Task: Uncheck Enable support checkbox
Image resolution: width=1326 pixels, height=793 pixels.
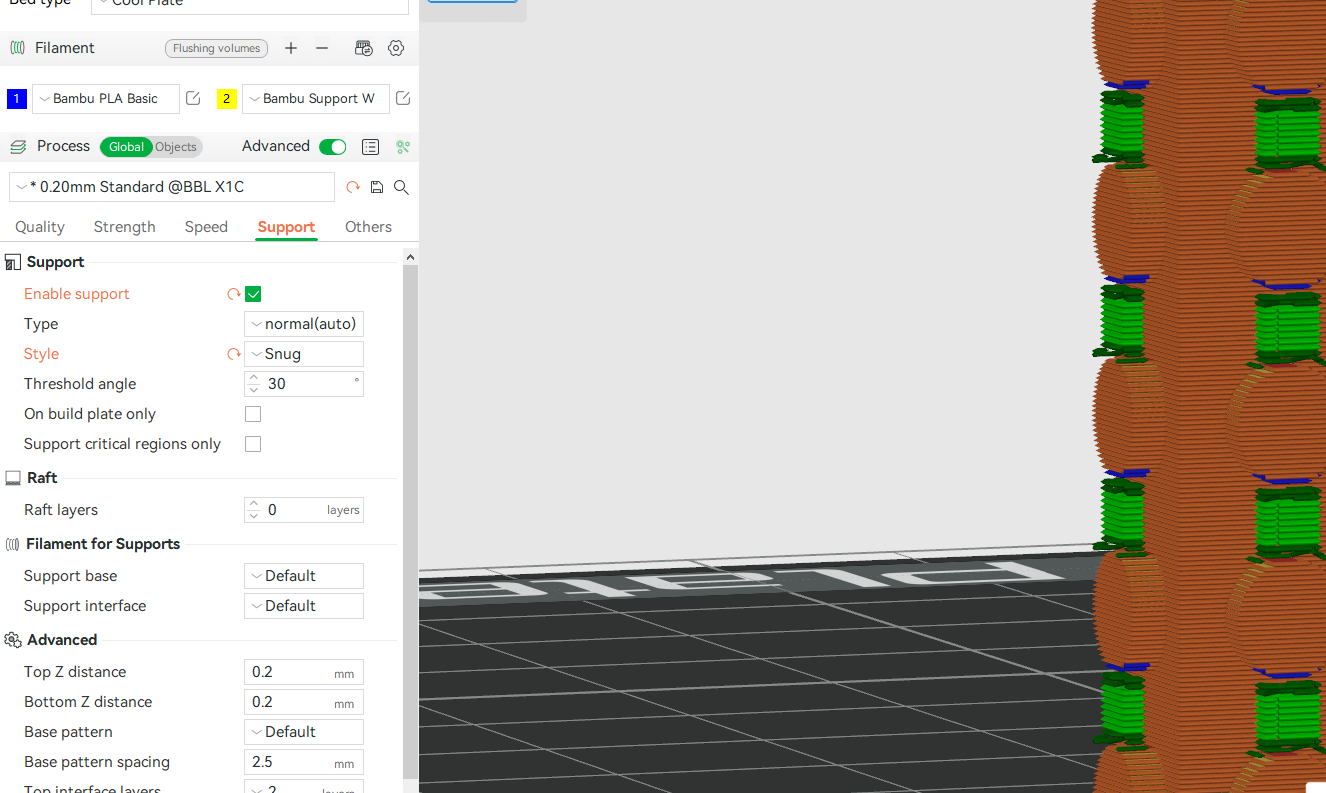Action: [253, 294]
